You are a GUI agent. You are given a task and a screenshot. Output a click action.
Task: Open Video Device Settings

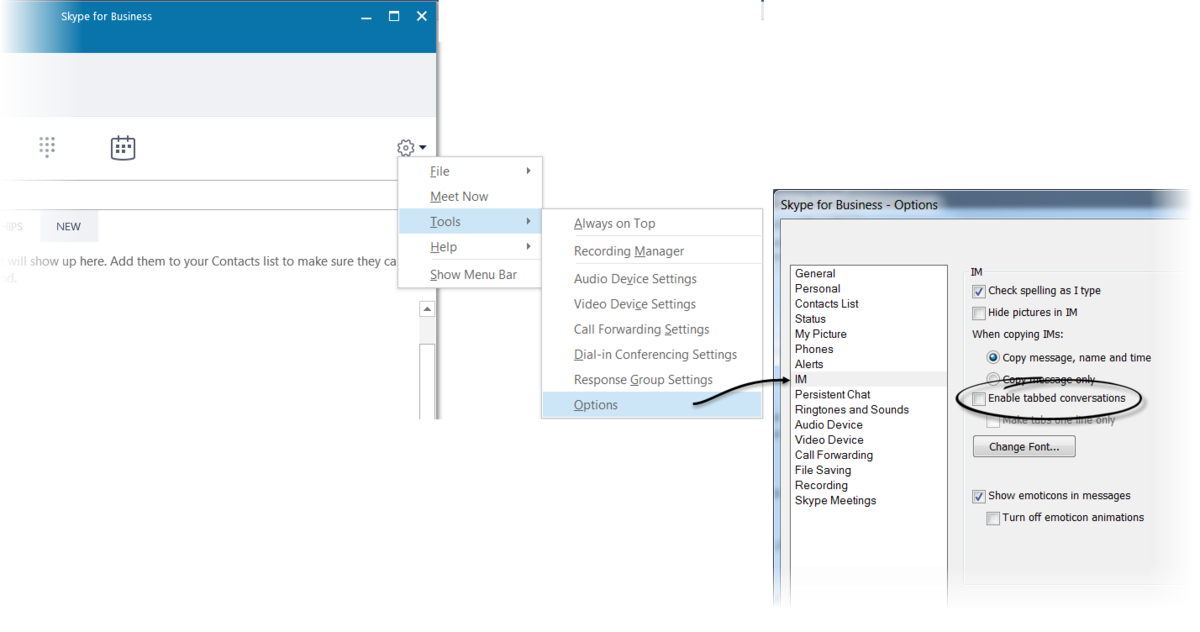652,304
